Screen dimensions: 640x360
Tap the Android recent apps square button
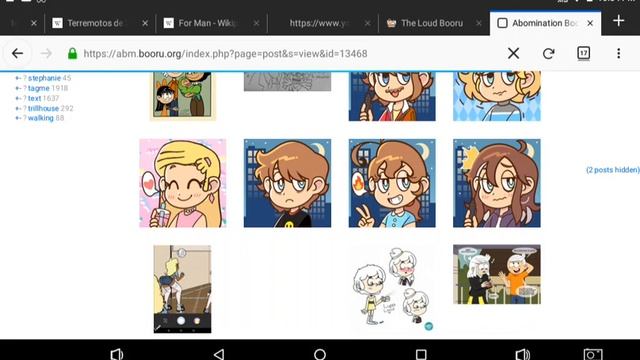[421, 354]
